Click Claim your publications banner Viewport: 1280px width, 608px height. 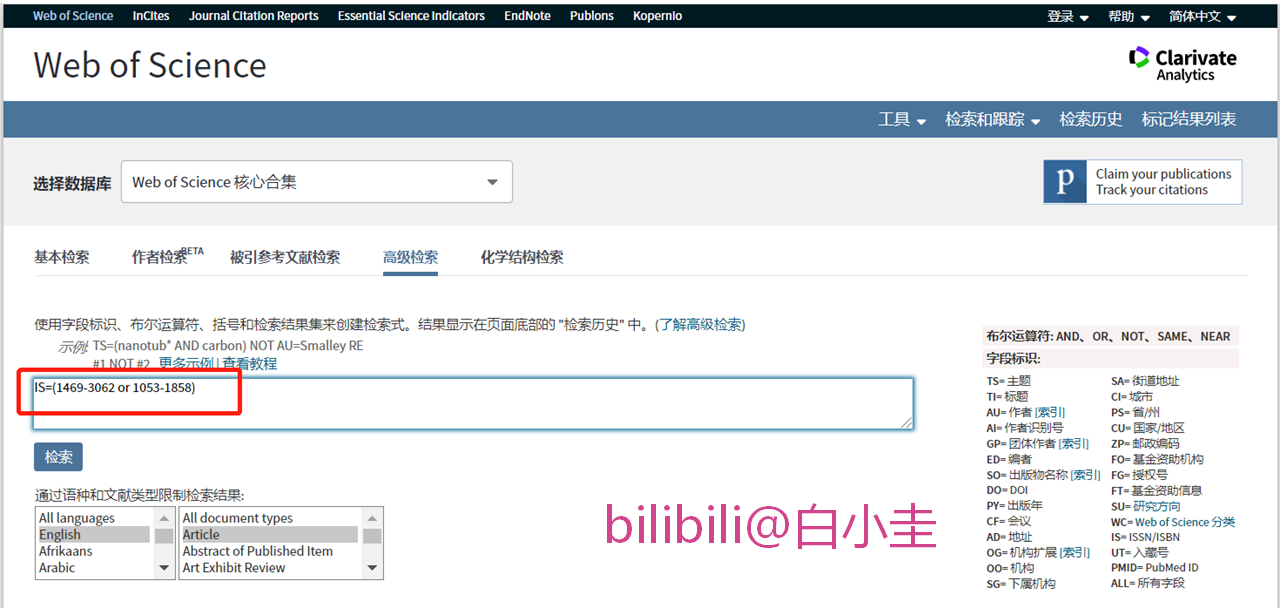[1143, 182]
